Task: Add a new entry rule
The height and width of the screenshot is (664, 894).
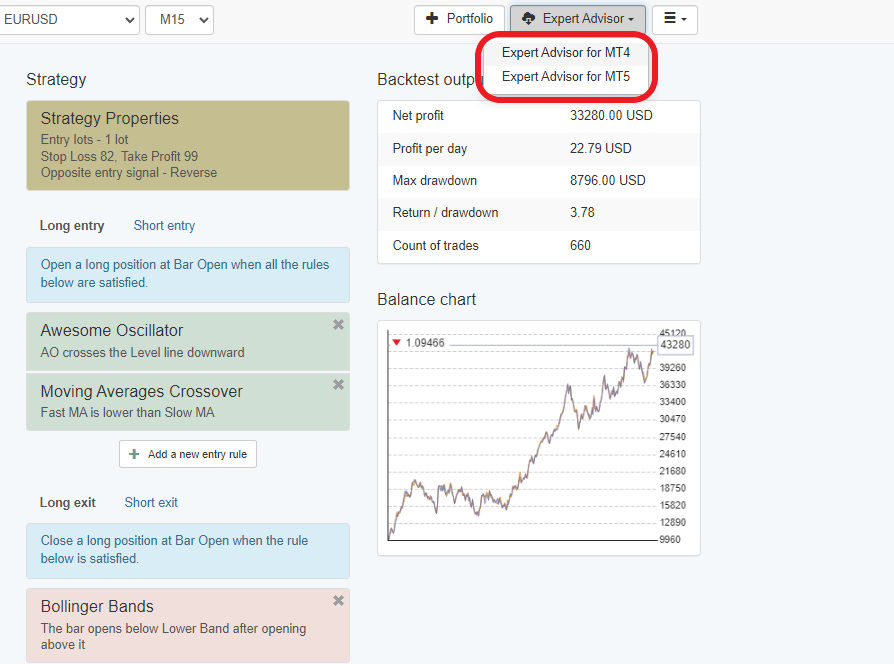Action: pos(188,454)
